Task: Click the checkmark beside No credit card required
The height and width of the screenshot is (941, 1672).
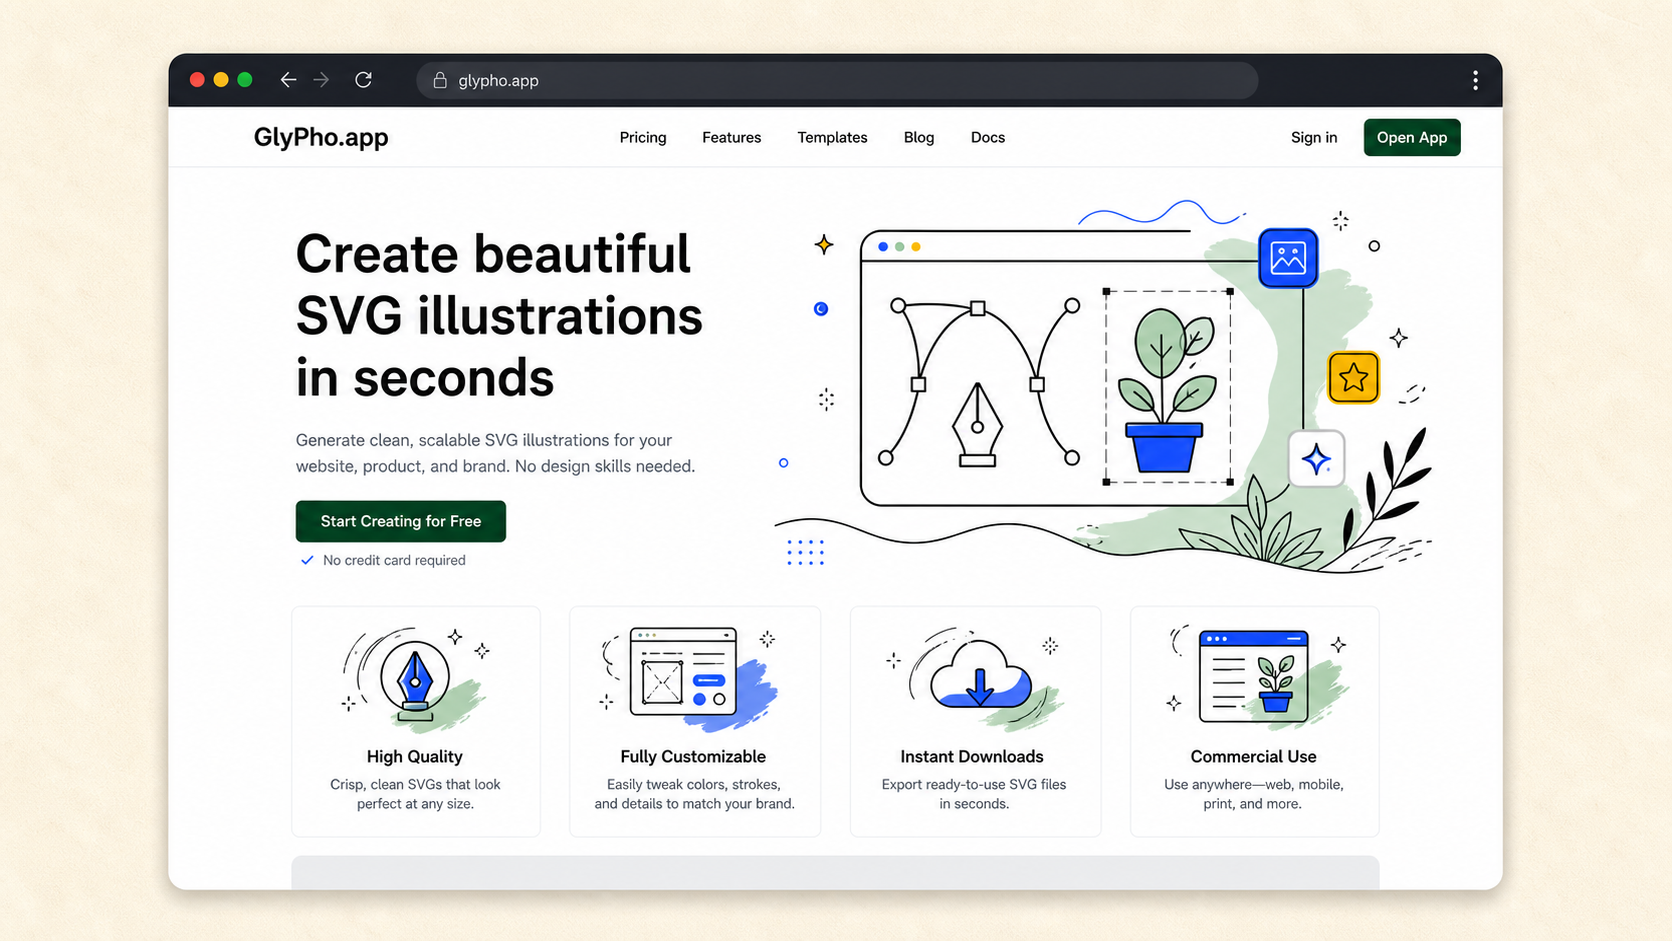Action: (x=307, y=560)
